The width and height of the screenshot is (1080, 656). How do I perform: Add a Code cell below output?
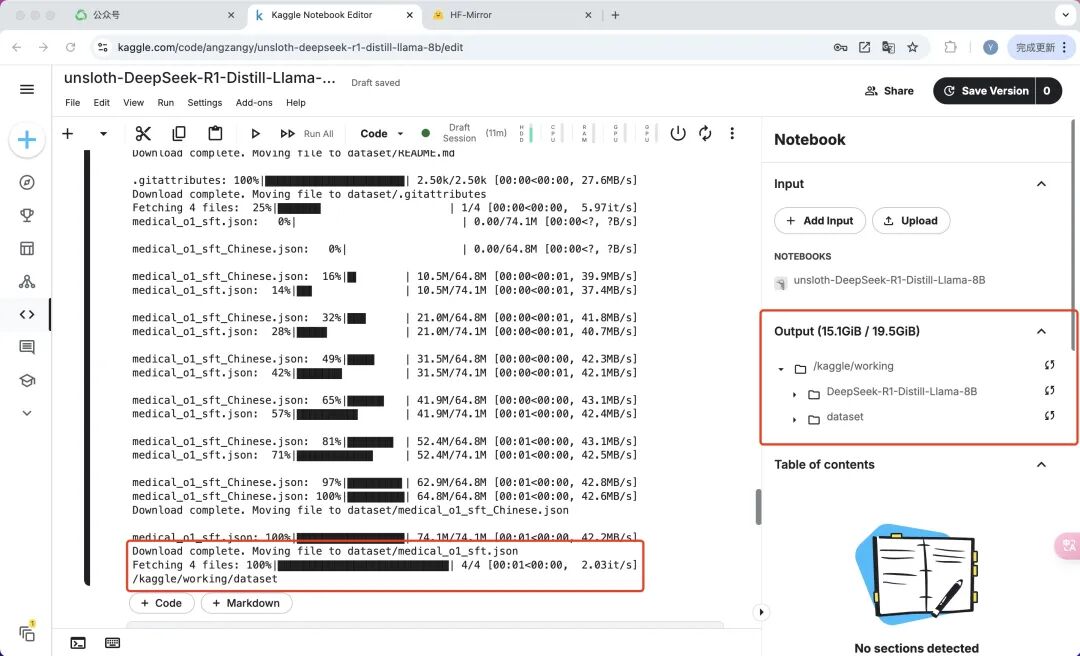click(x=161, y=603)
